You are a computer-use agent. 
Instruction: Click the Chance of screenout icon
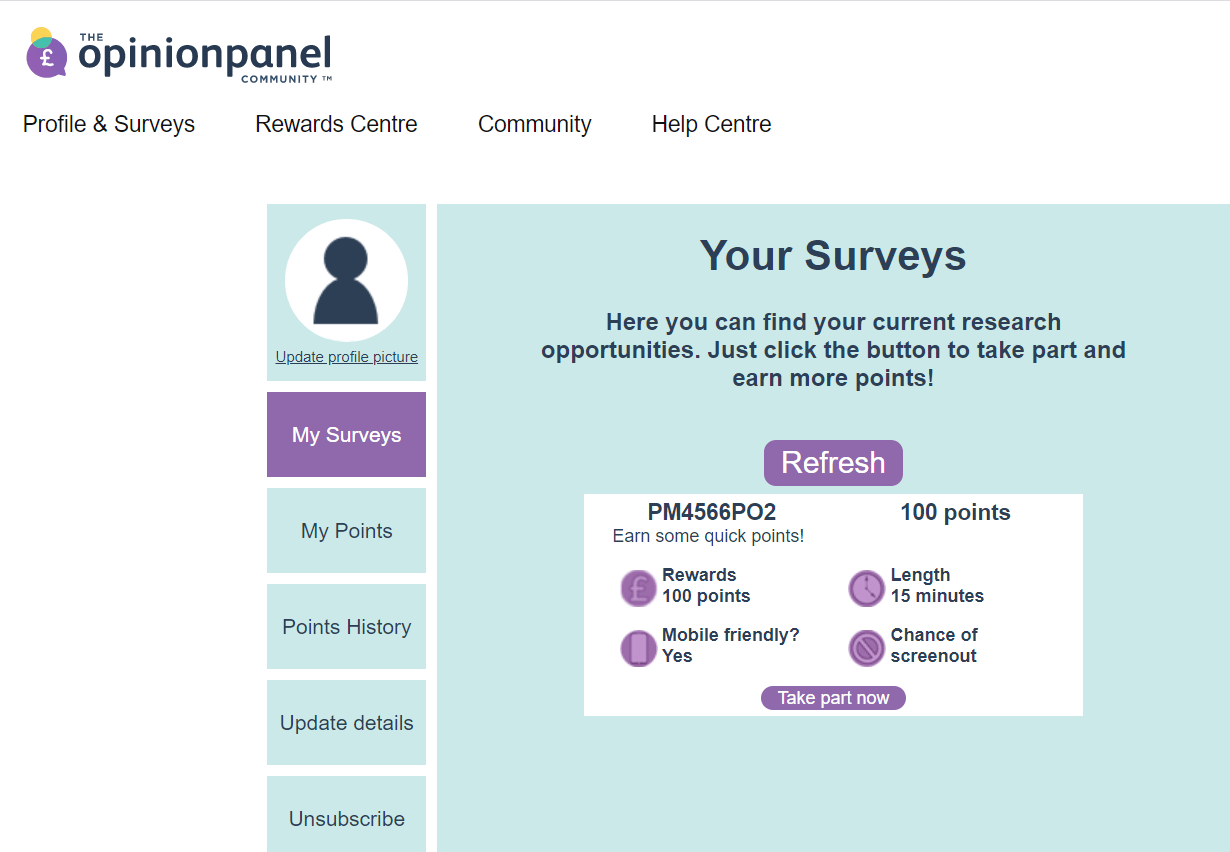coord(866,648)
